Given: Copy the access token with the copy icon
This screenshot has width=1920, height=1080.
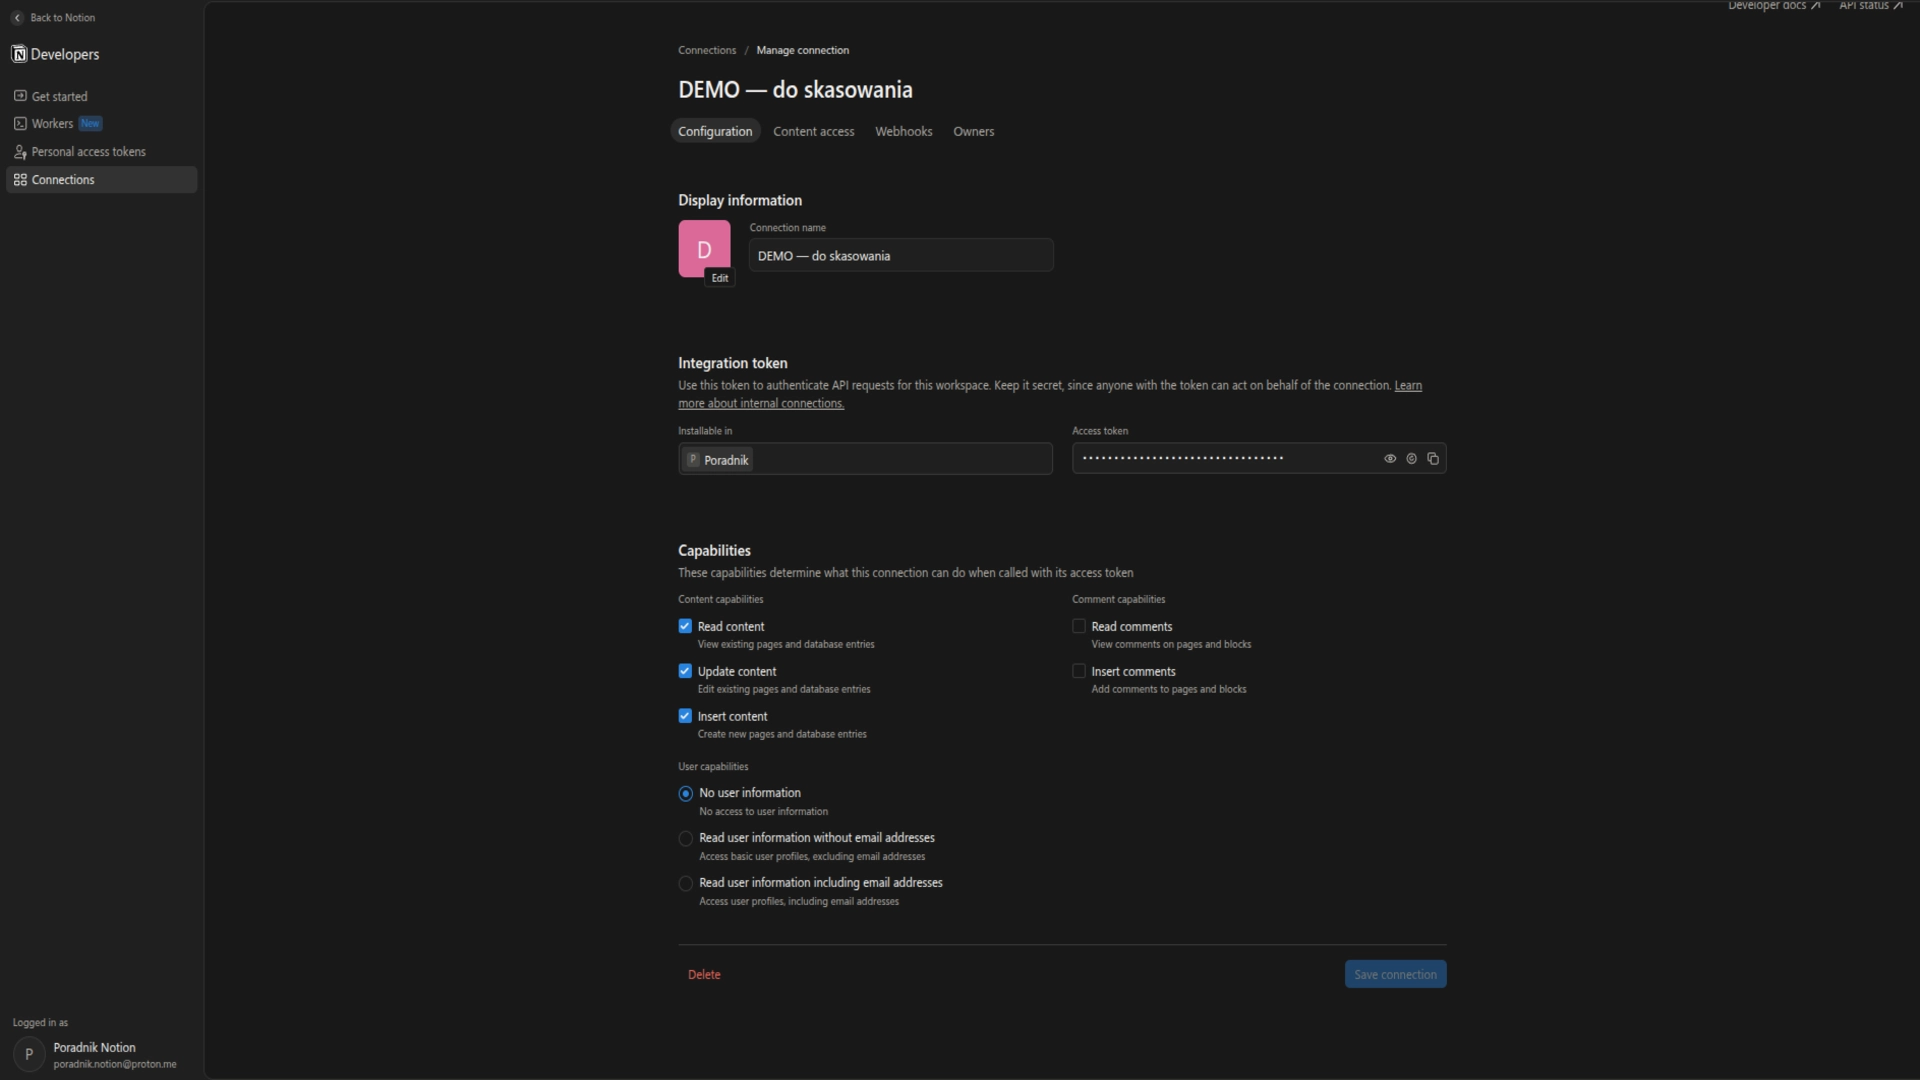Looking at the screenshot, I should pos(1433,459).
